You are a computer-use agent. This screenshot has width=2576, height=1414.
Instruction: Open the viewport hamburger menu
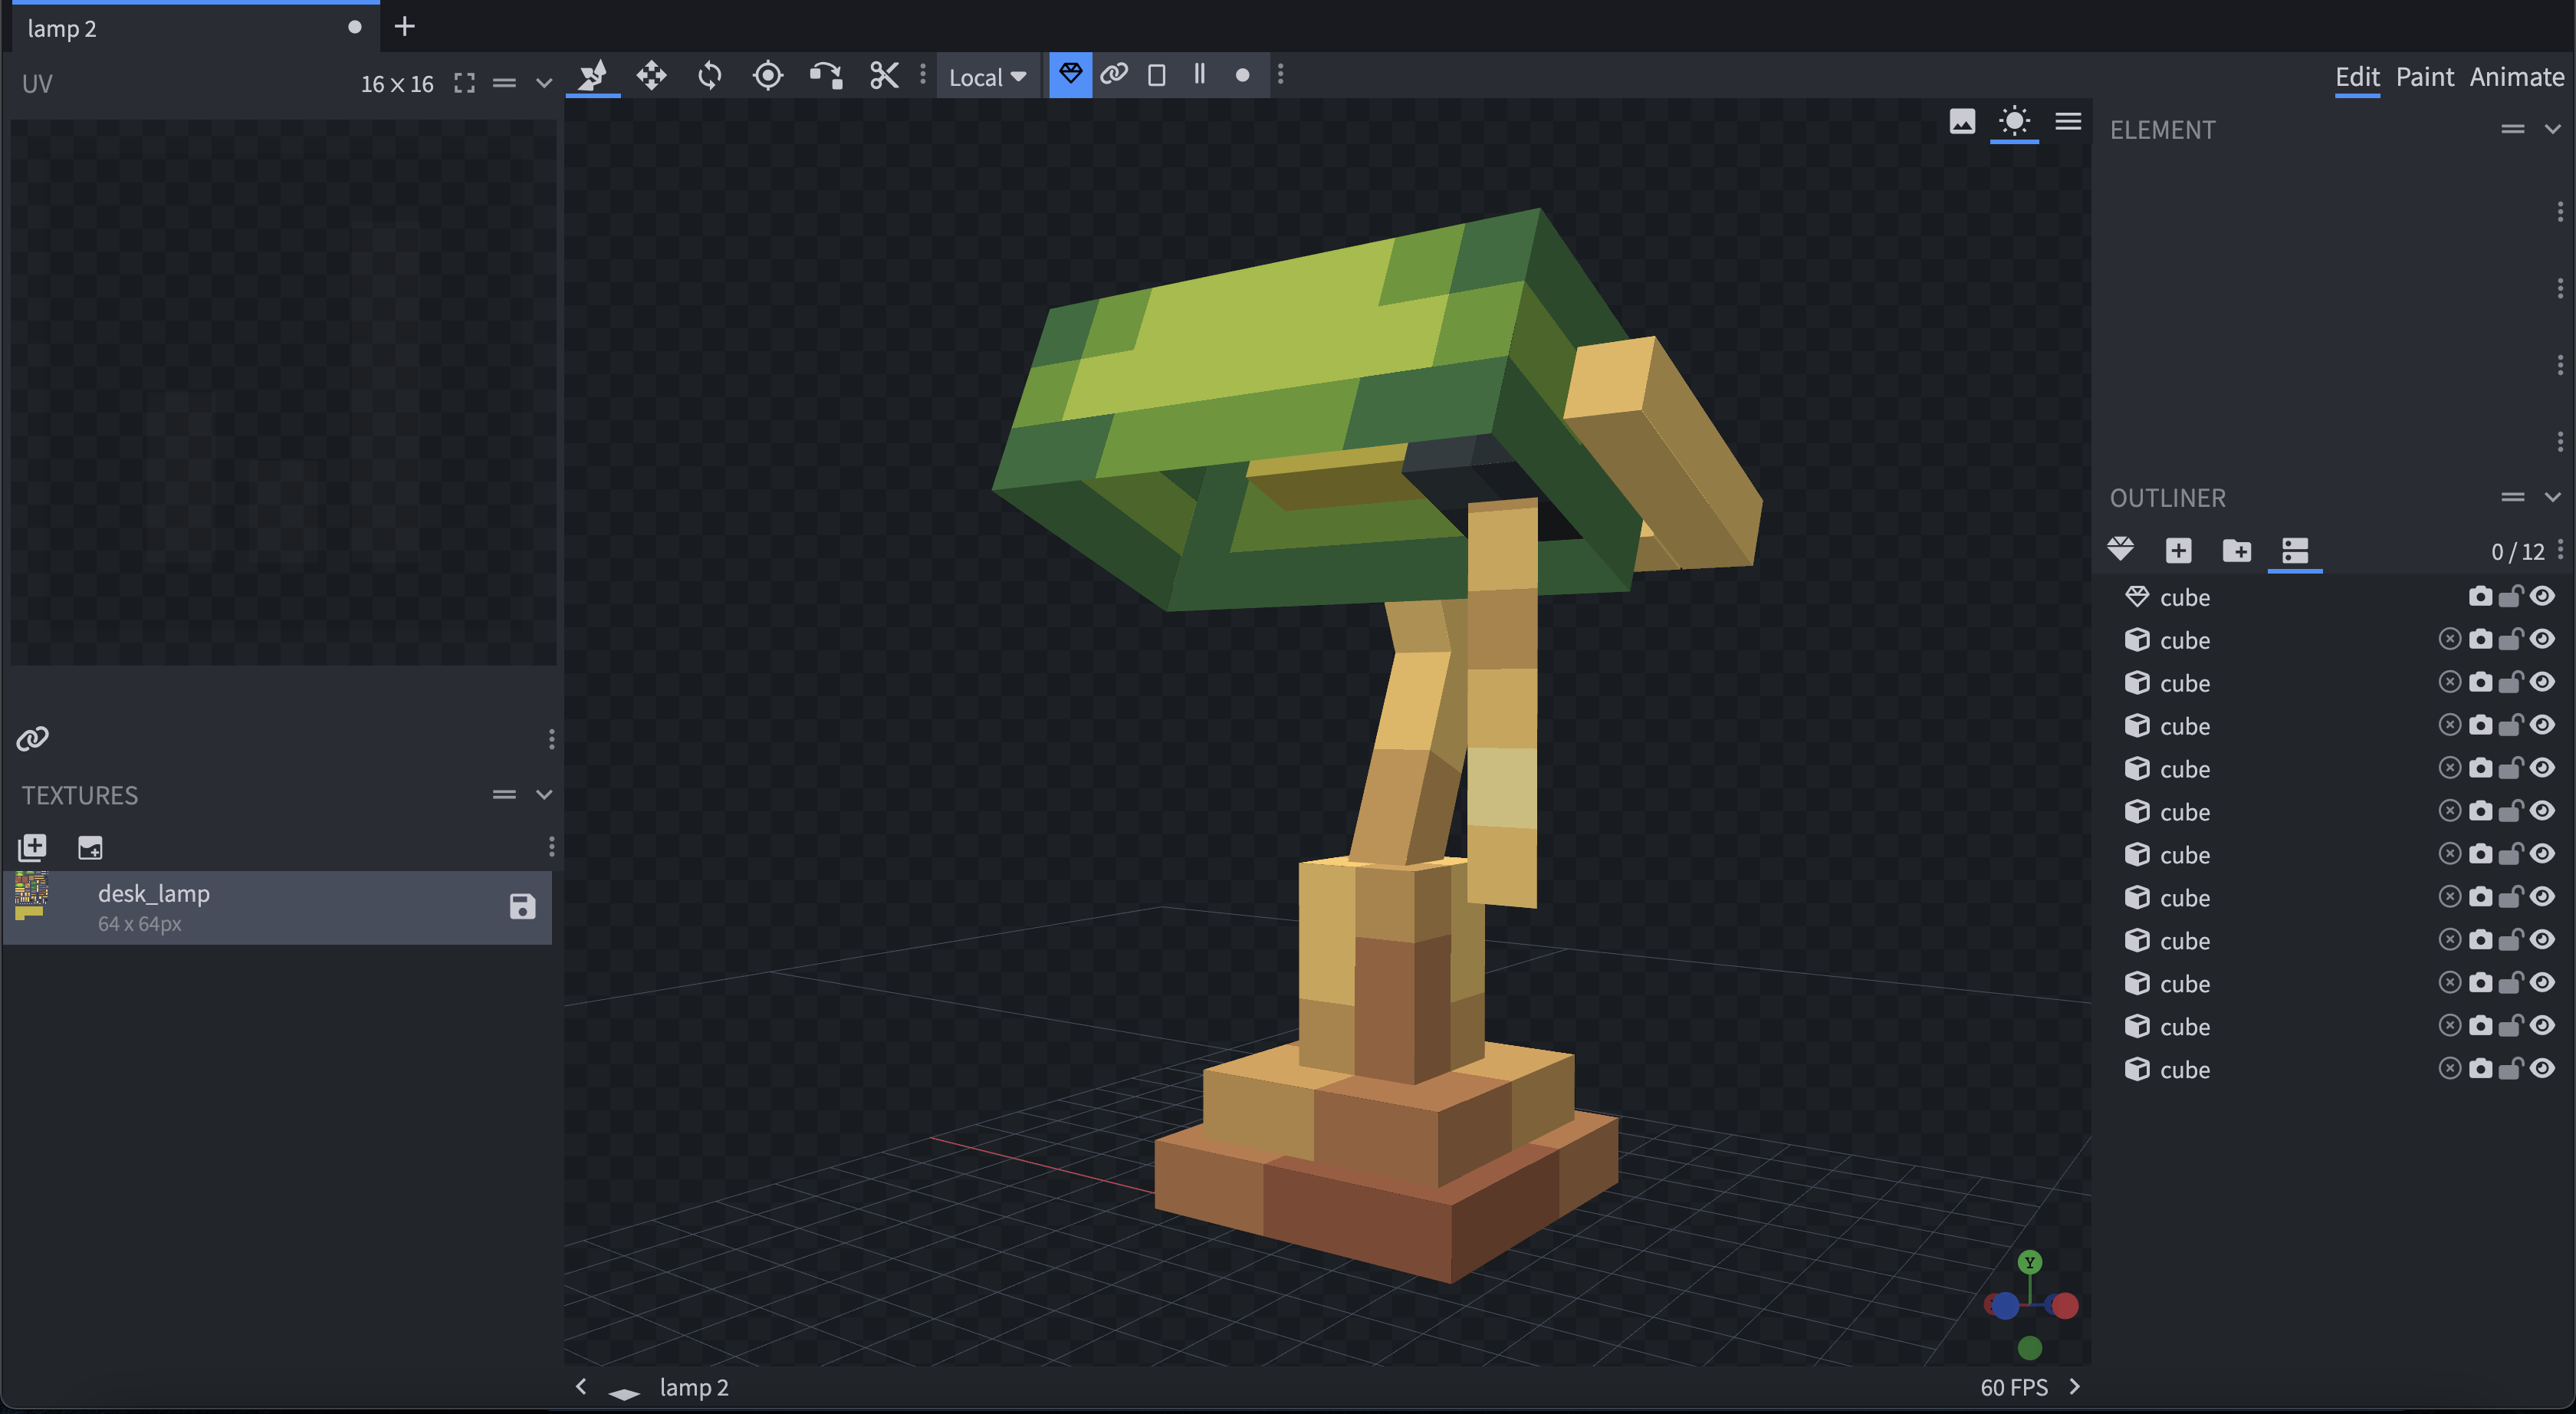click(2068, 121)
